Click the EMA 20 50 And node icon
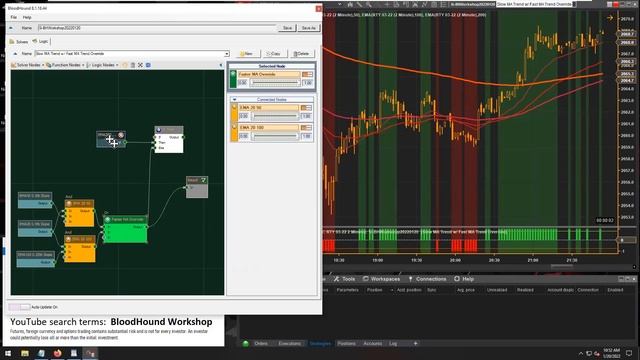 pos(69,203)
